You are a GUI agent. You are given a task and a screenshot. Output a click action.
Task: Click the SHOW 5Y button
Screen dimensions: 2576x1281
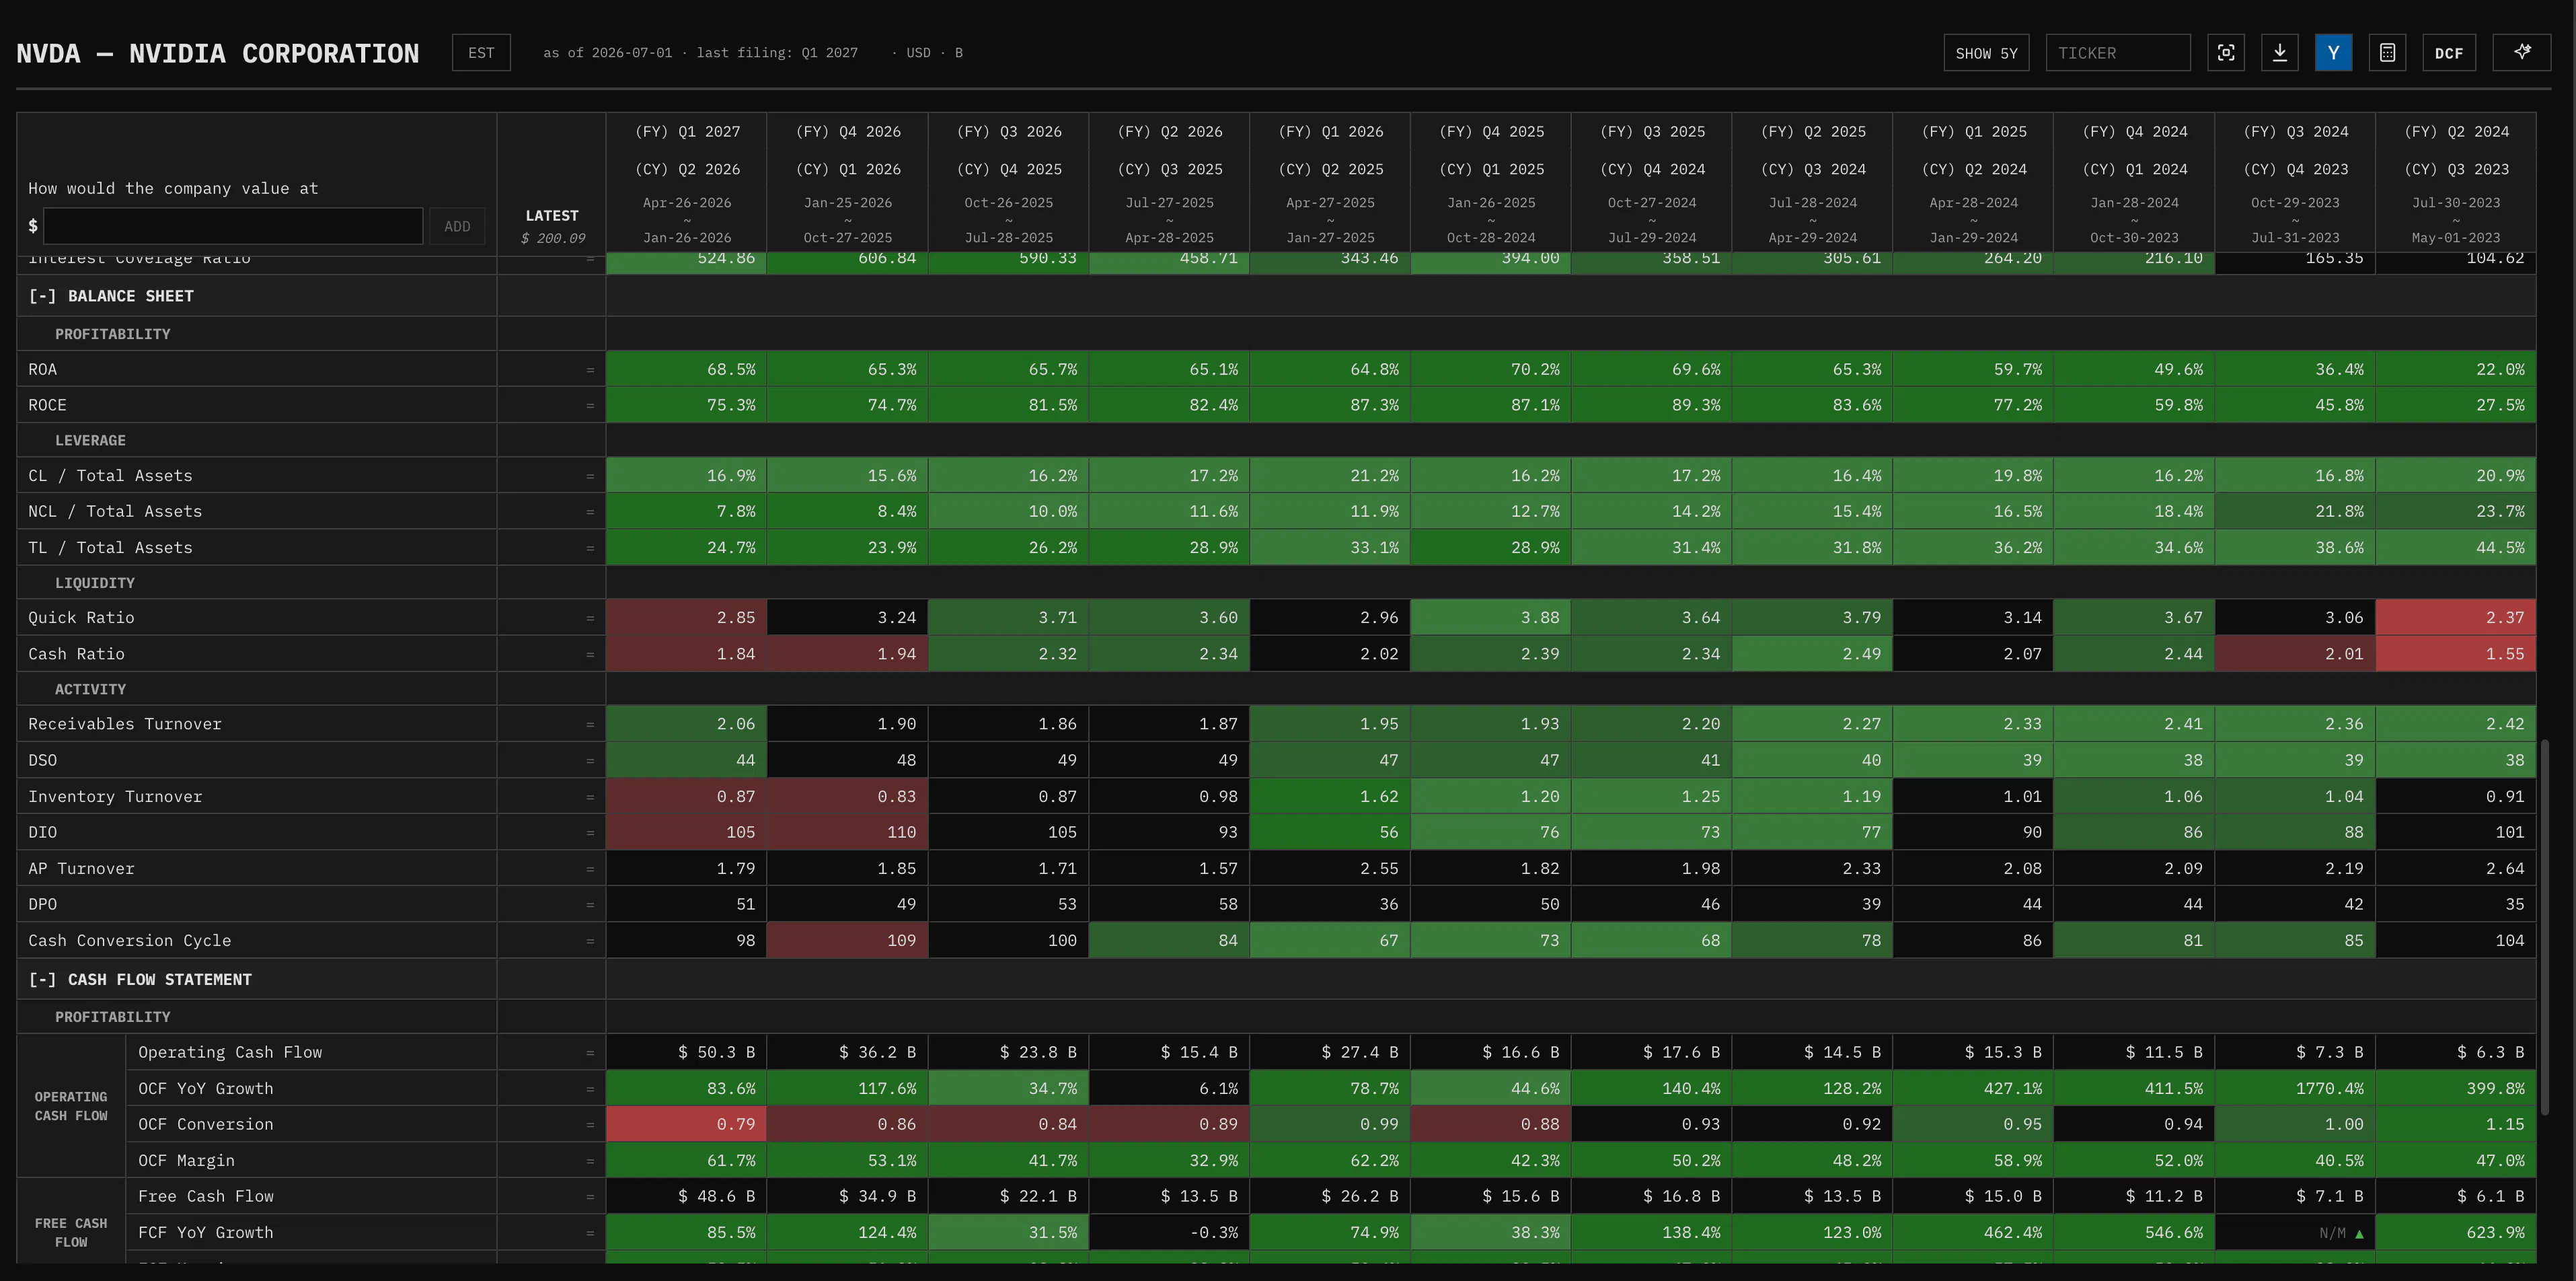[x=1986, y=53]
